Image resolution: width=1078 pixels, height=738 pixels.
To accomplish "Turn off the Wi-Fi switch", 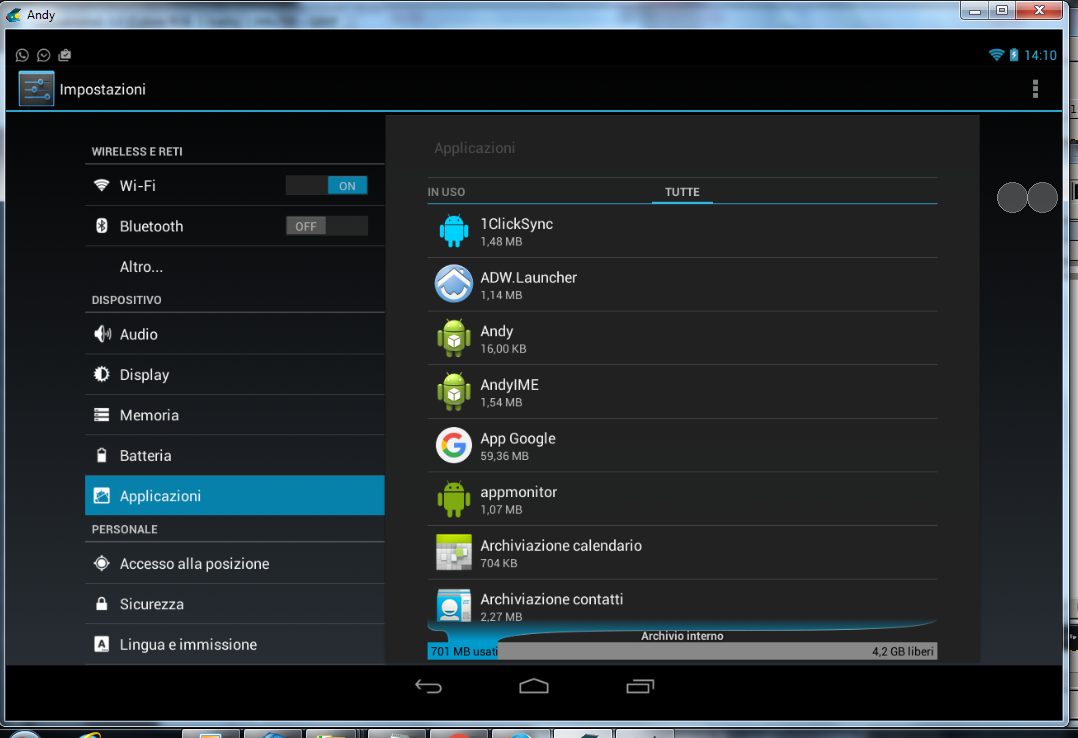I will click(327, 186).
